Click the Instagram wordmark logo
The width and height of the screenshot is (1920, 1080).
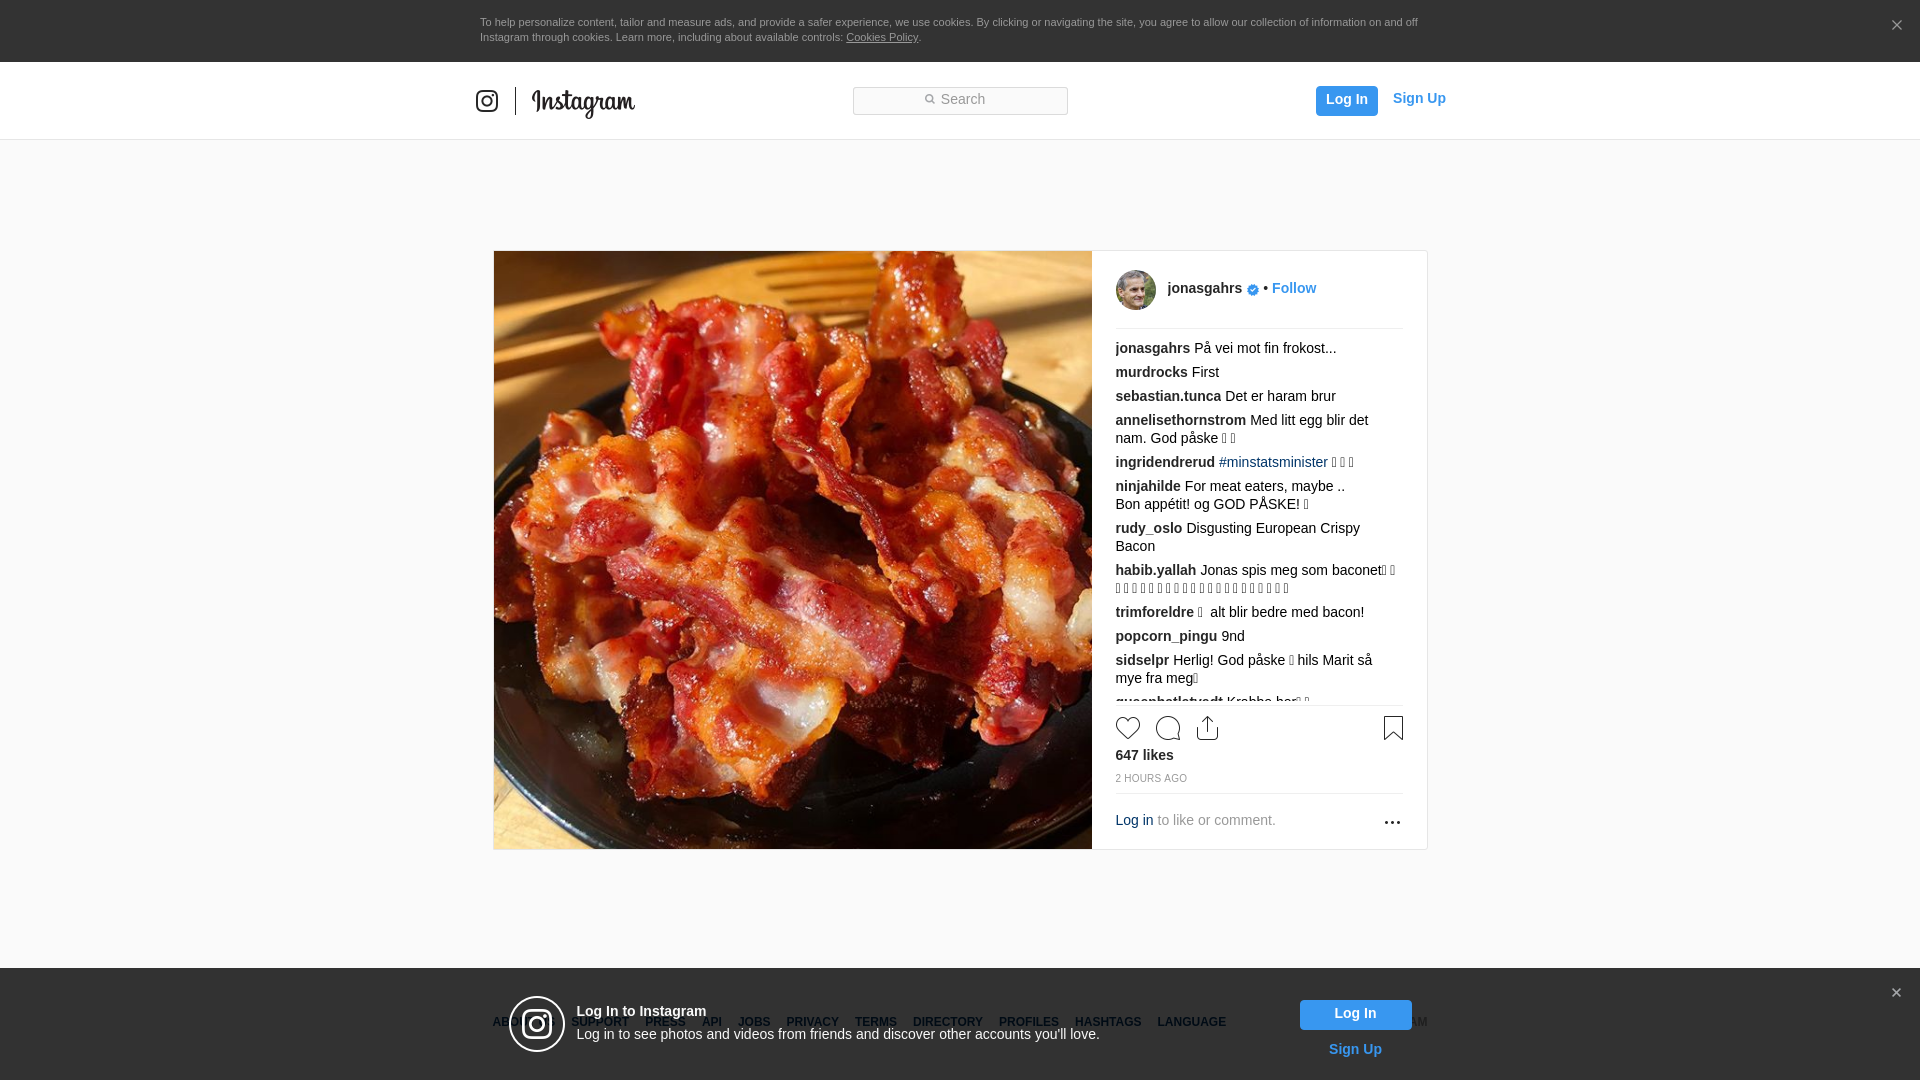[583, 103]
